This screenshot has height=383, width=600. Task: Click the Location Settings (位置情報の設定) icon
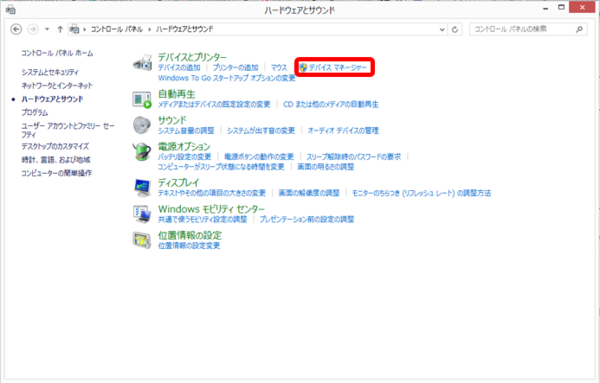coord(142,240)
